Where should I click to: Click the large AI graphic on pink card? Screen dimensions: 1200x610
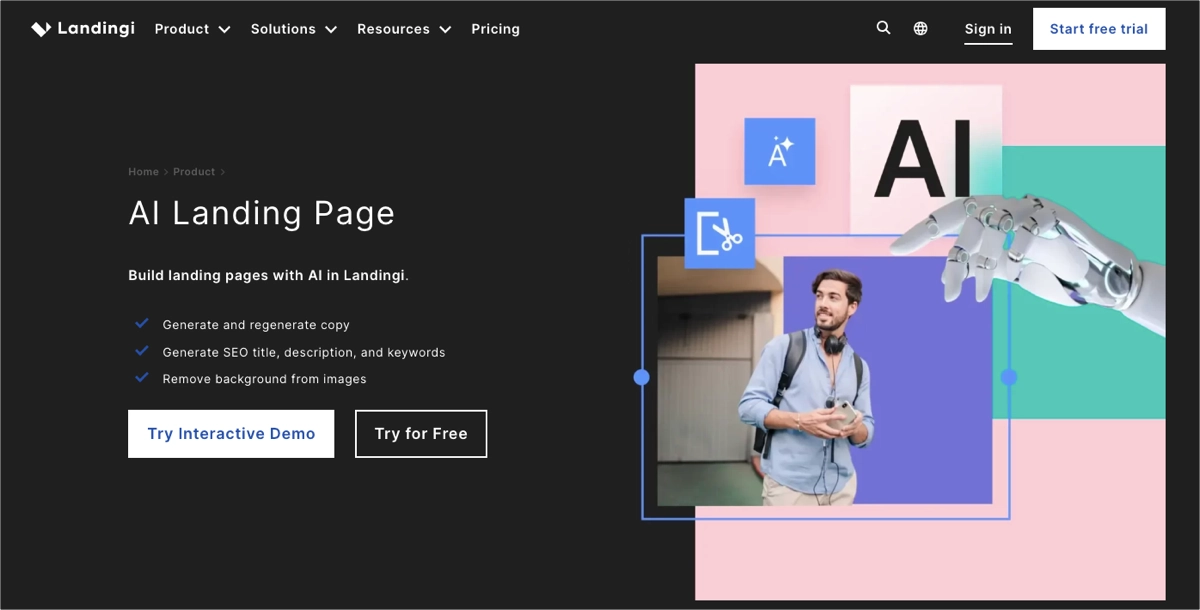coord(922,160)
